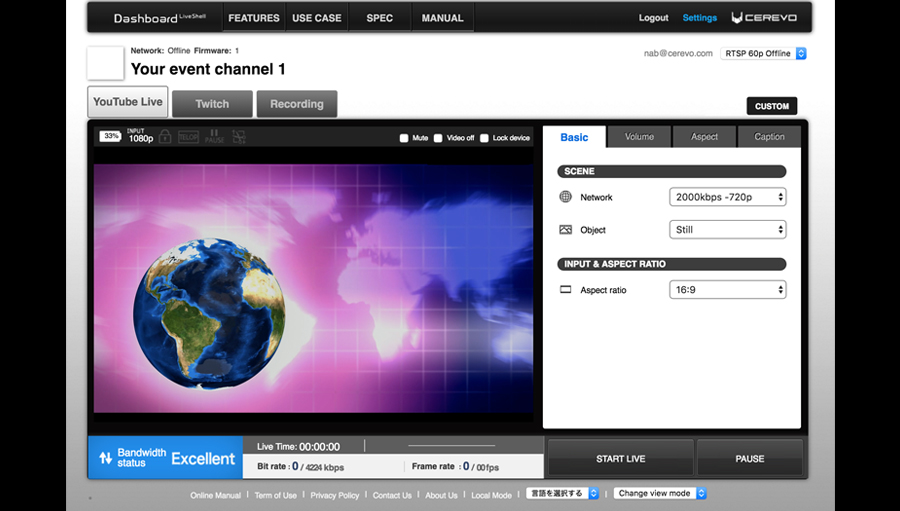Click the PAUSE icon above the preview
This screenshot has height=511, width=900.
(x=214, y=137)
